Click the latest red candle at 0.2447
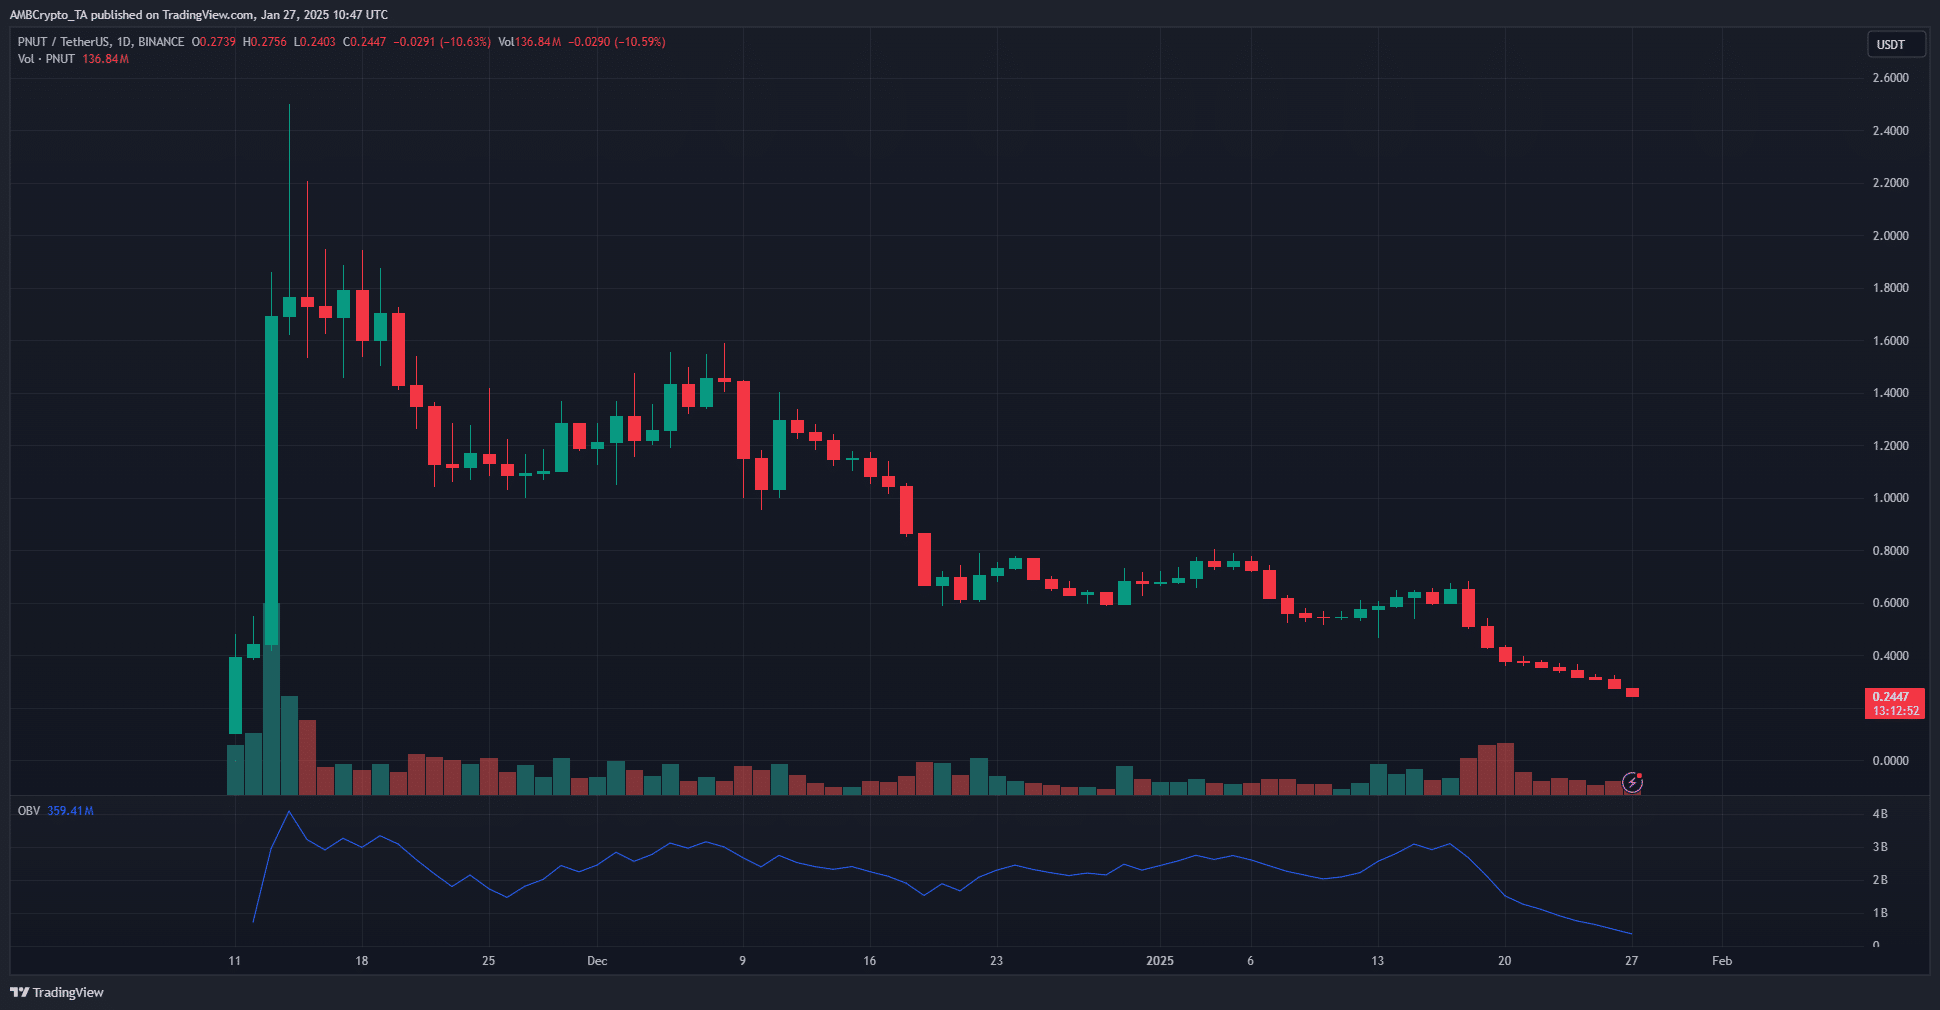 tap(1632, 692)
